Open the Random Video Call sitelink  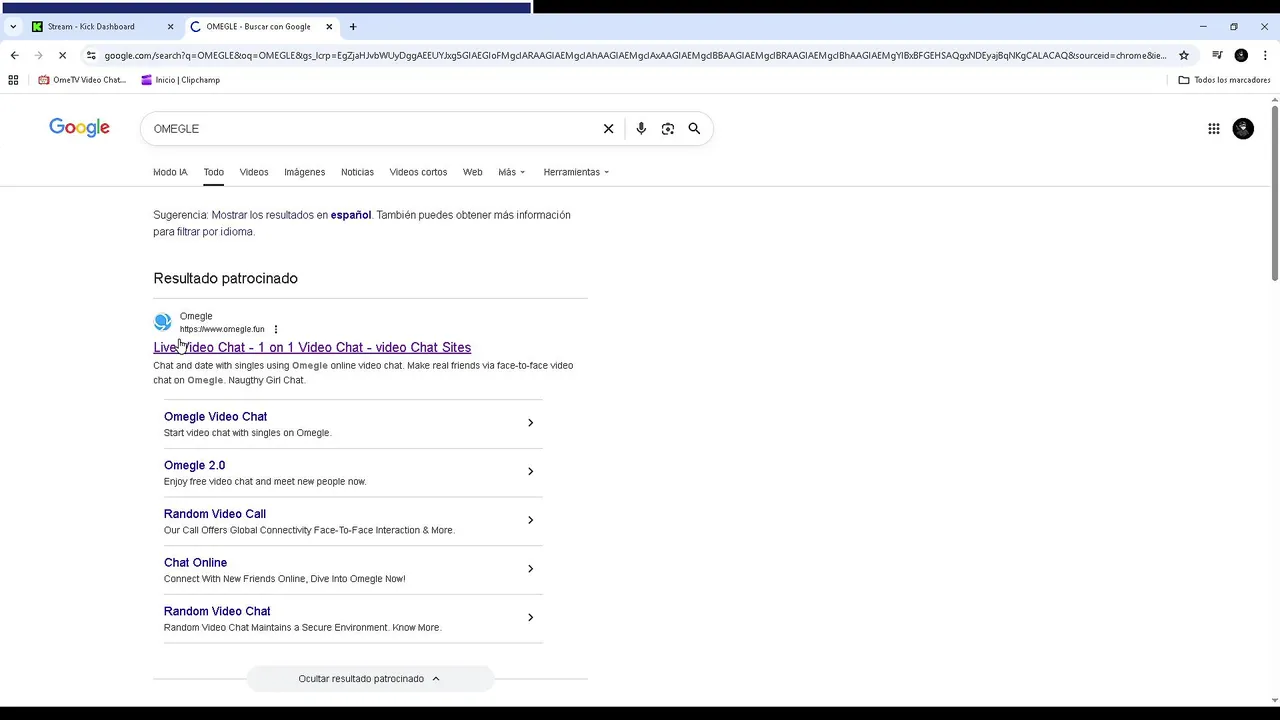[x=215, y=514]
